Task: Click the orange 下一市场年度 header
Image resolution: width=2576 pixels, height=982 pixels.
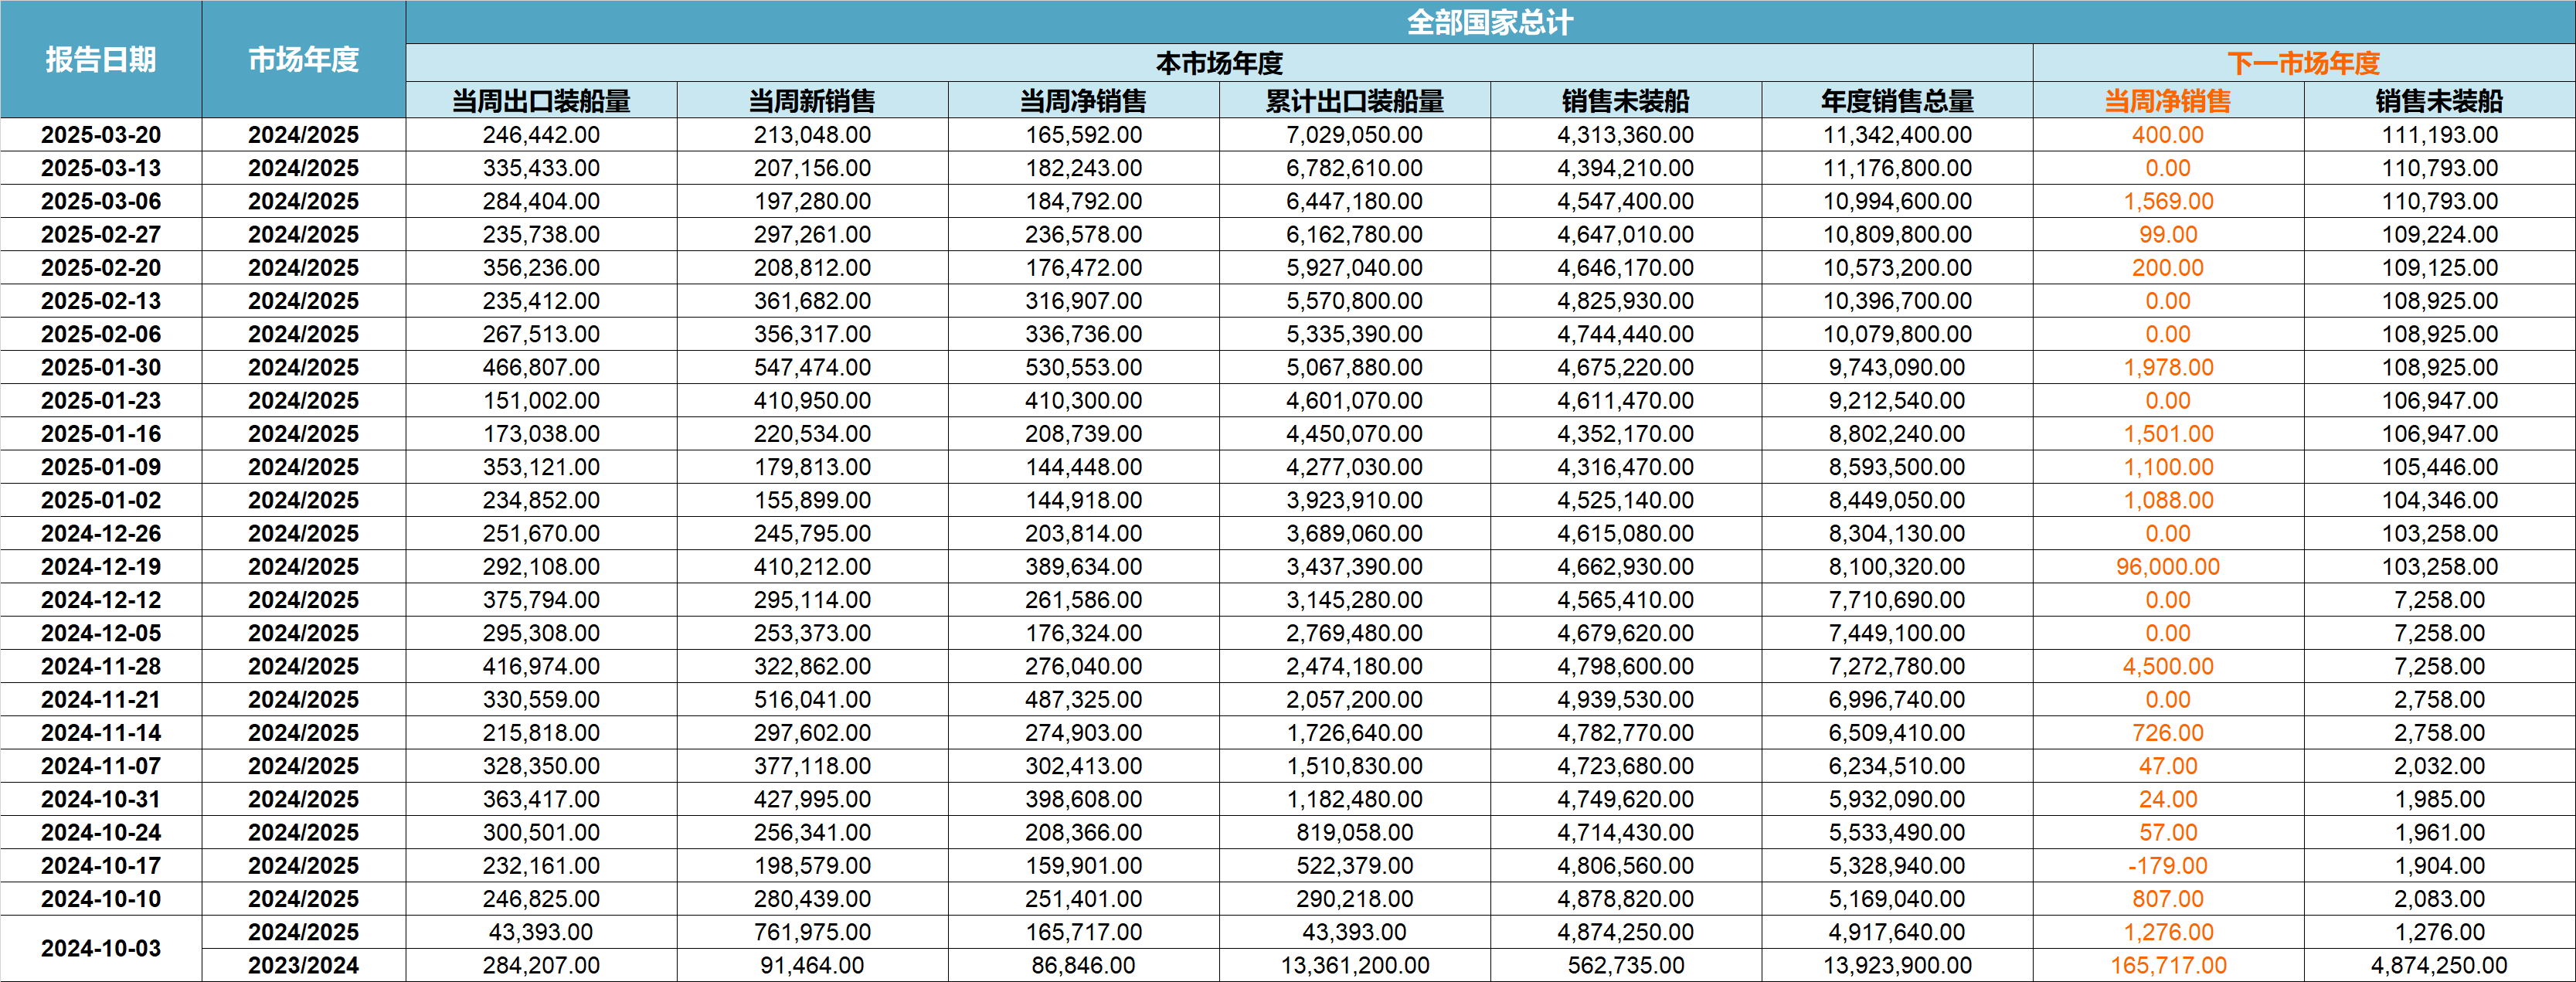Action: (2303, 63)
